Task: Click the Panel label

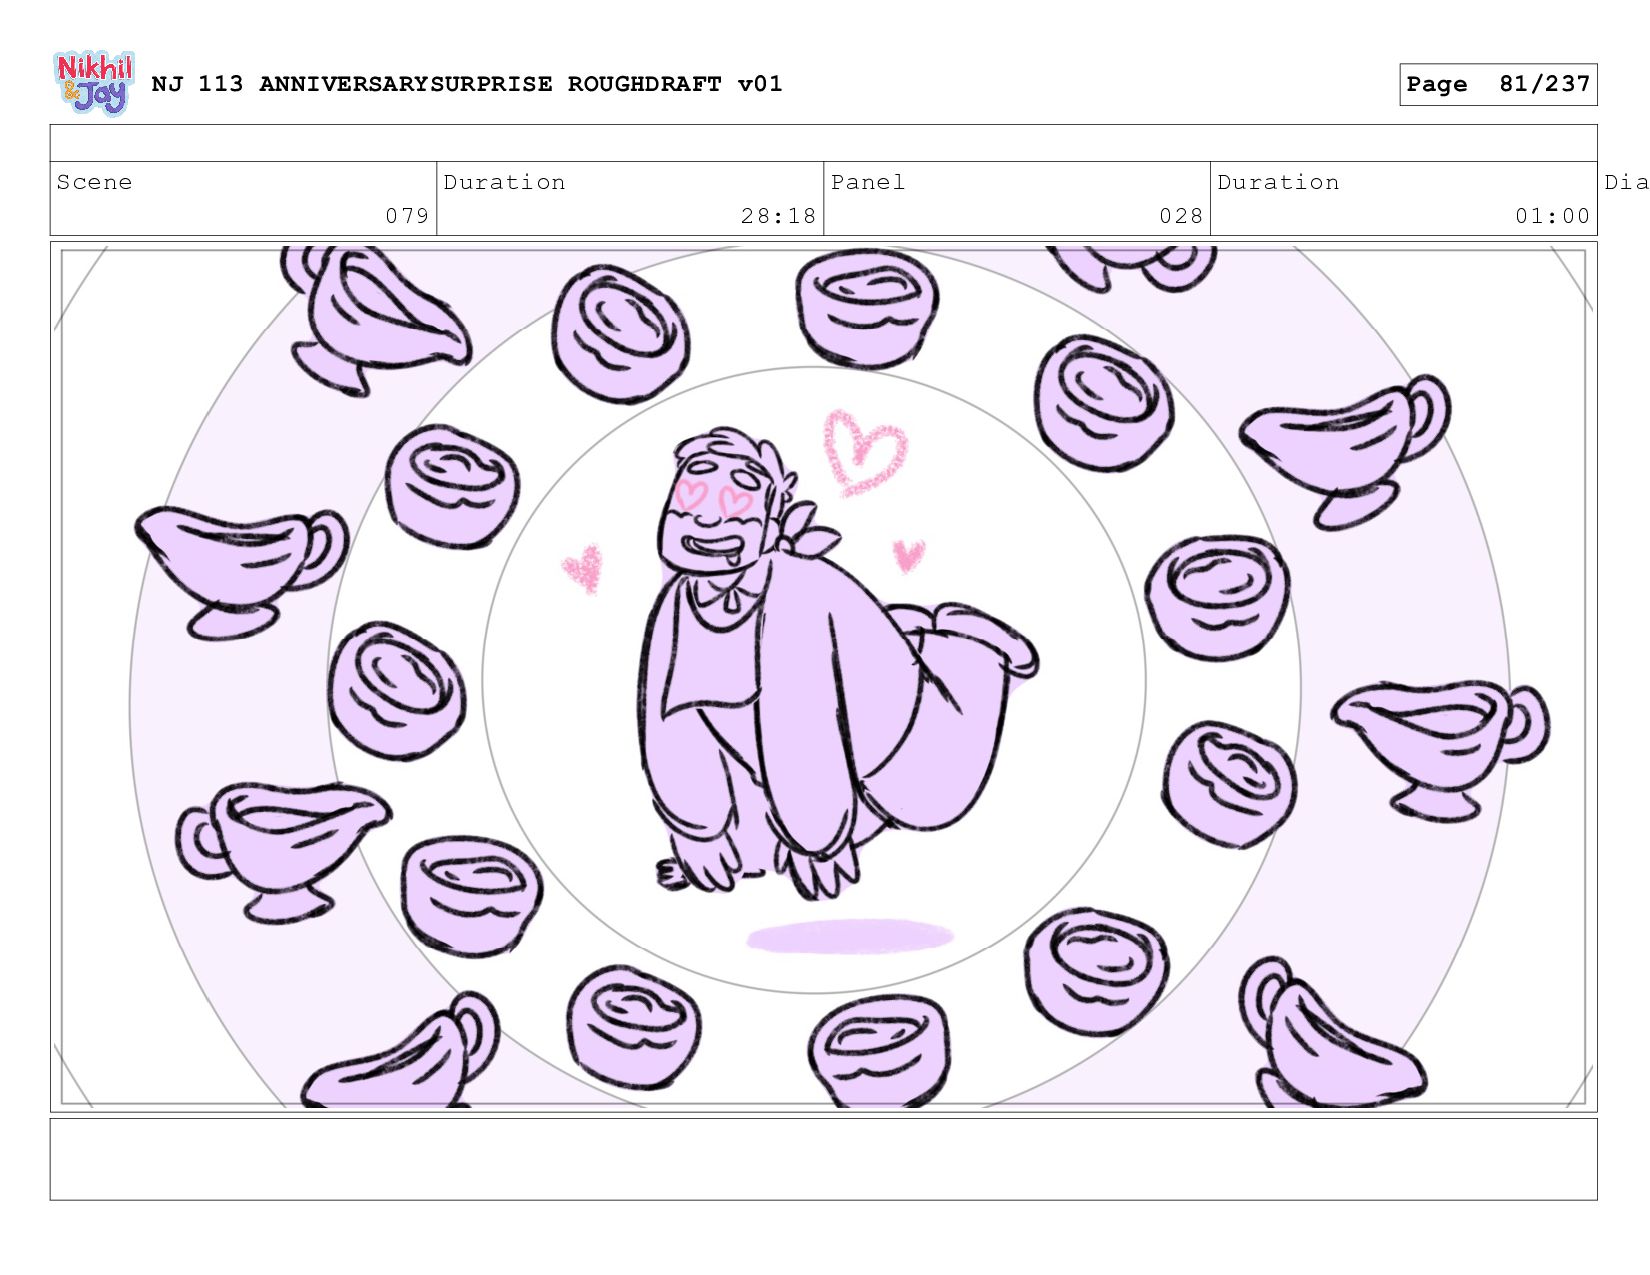Action: click(x=868, y=182)
